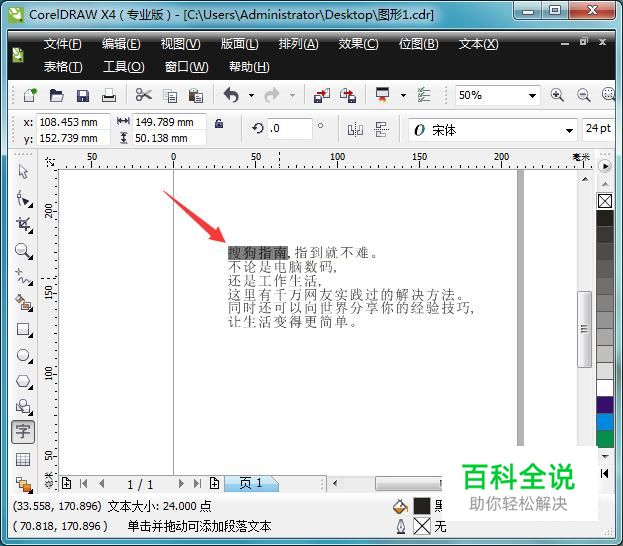Viewport: 623px width, 546px height.
Task: Open the 工具(O) menu
Action: click(124, 66)
